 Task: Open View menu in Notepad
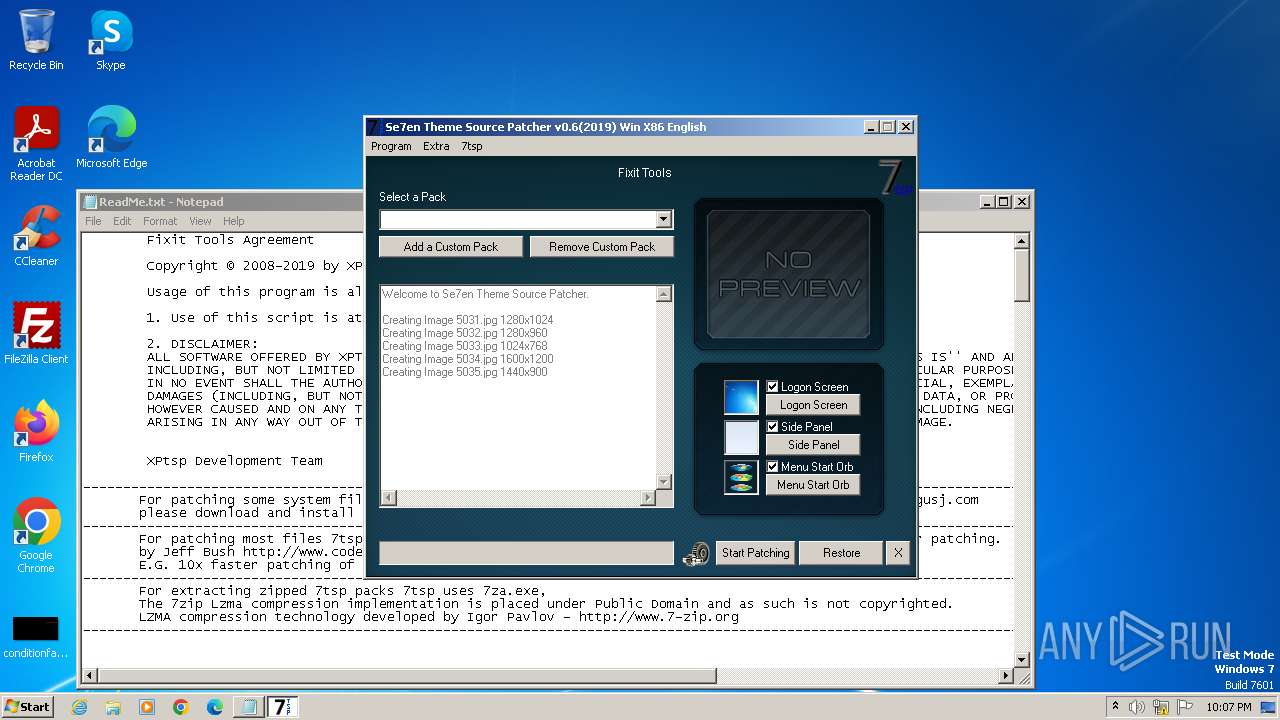(200, 221)
